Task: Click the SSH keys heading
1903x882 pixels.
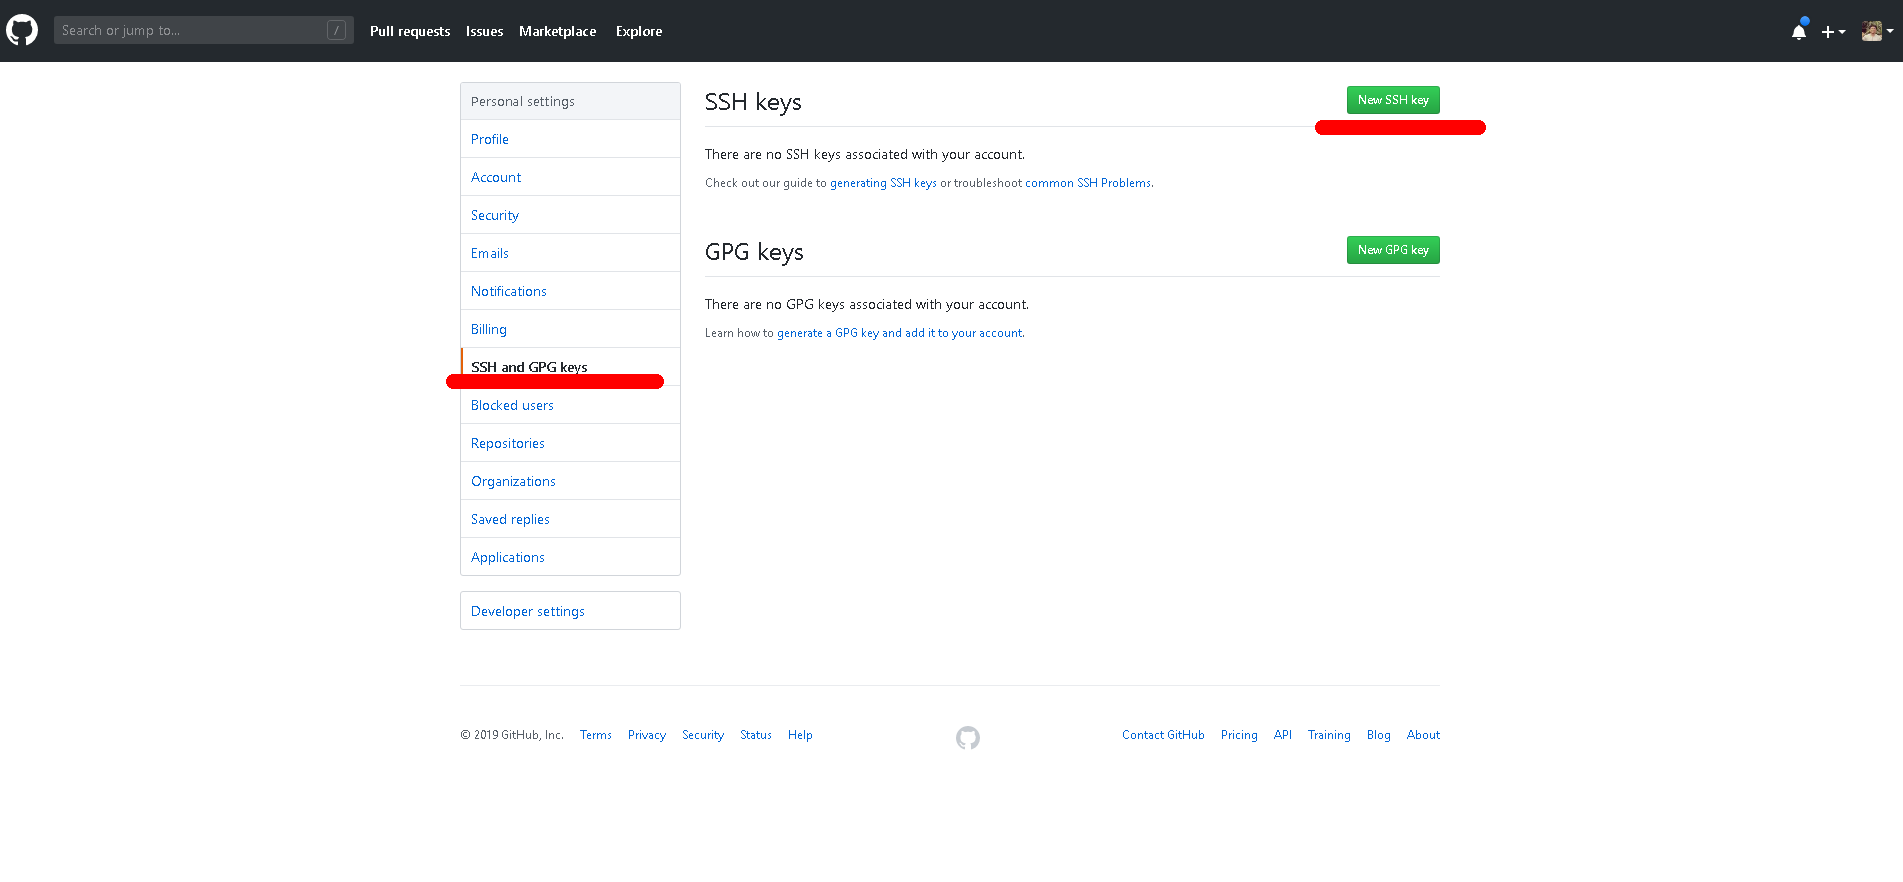Action: pos(753,102)
